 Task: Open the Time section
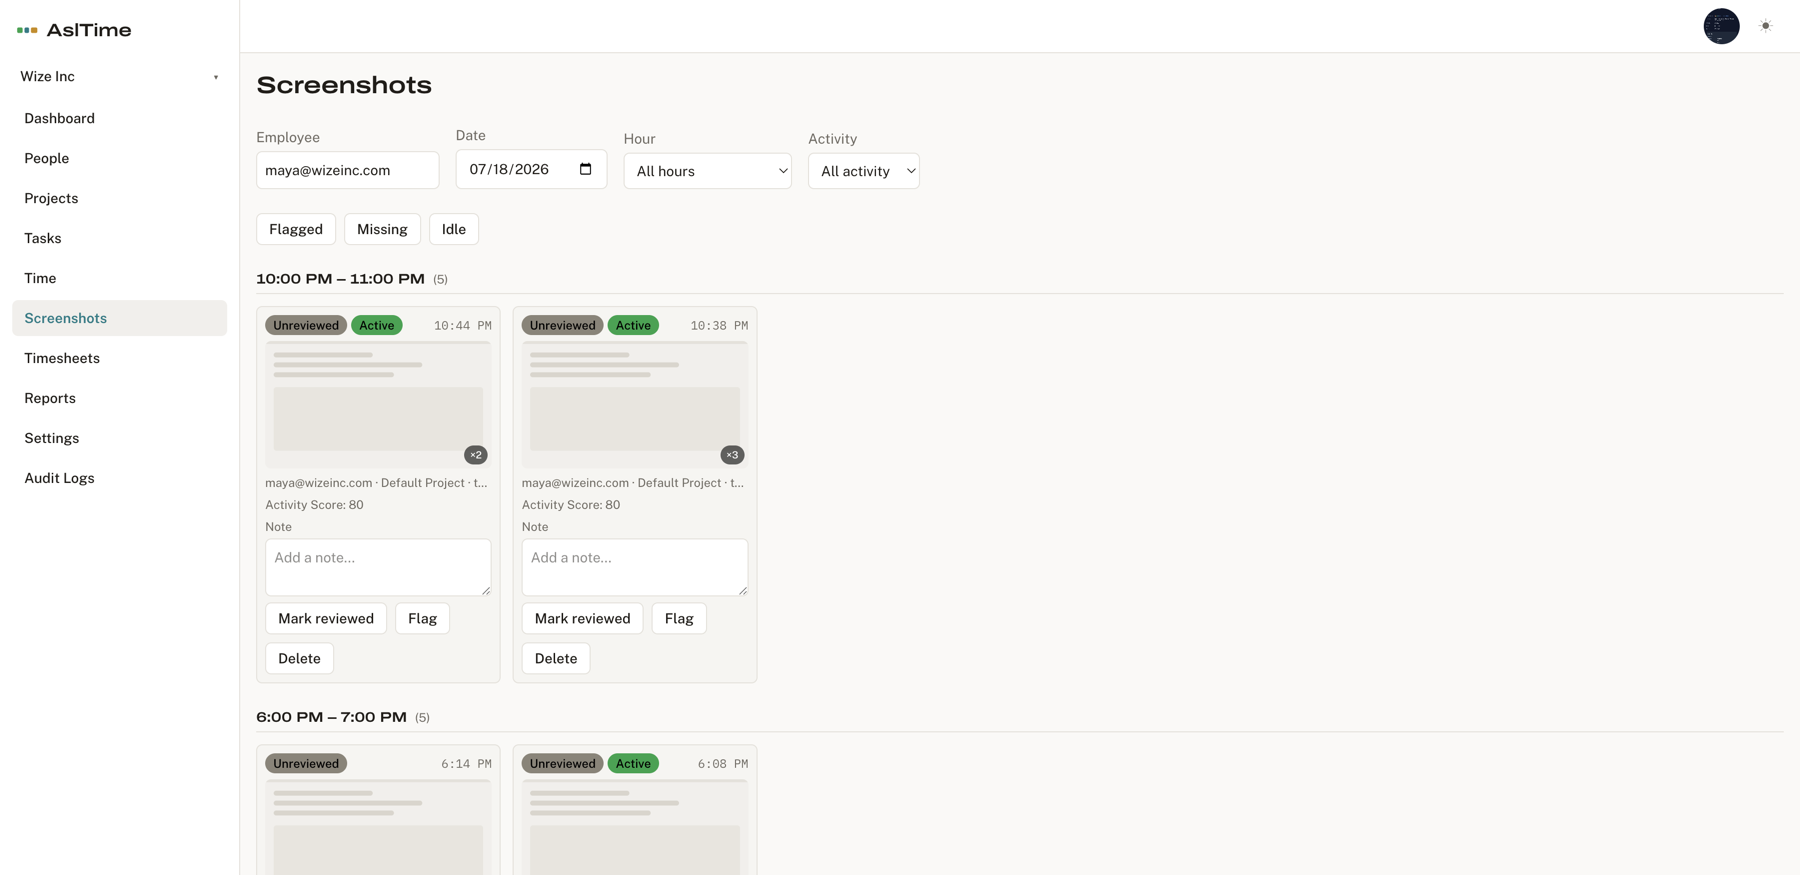(119, 278)
